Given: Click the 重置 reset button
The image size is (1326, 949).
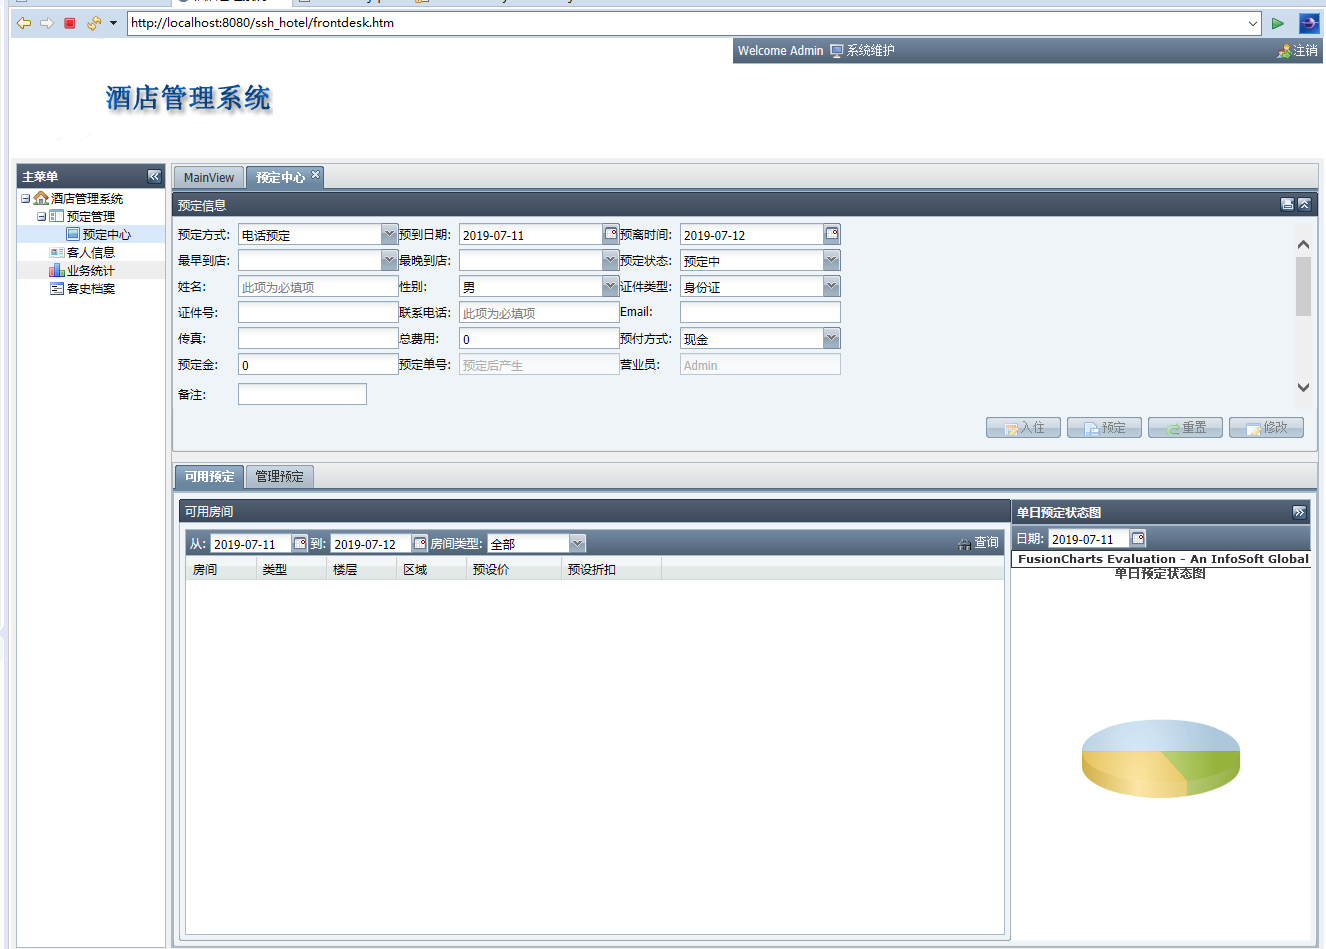Looking at the screenshot, I should coord(1185,428).
